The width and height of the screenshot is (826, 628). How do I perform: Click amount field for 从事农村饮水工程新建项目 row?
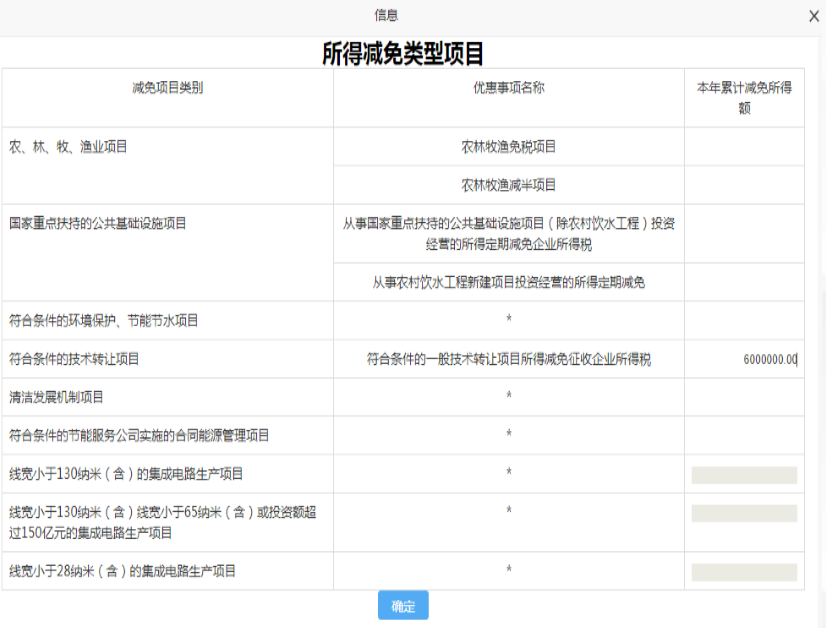click(x=744, y=282)
